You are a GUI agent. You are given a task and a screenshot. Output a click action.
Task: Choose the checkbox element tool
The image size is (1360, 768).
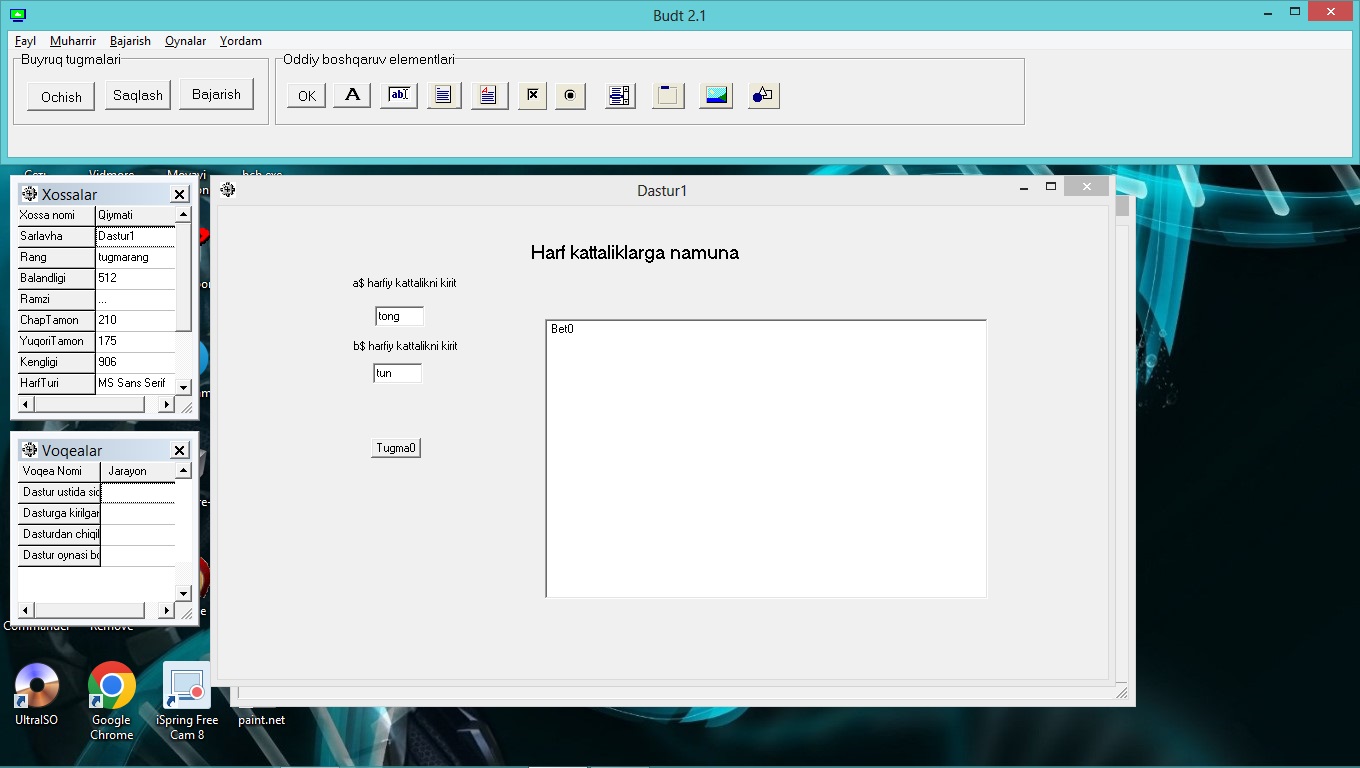click(x=533, y=96)
